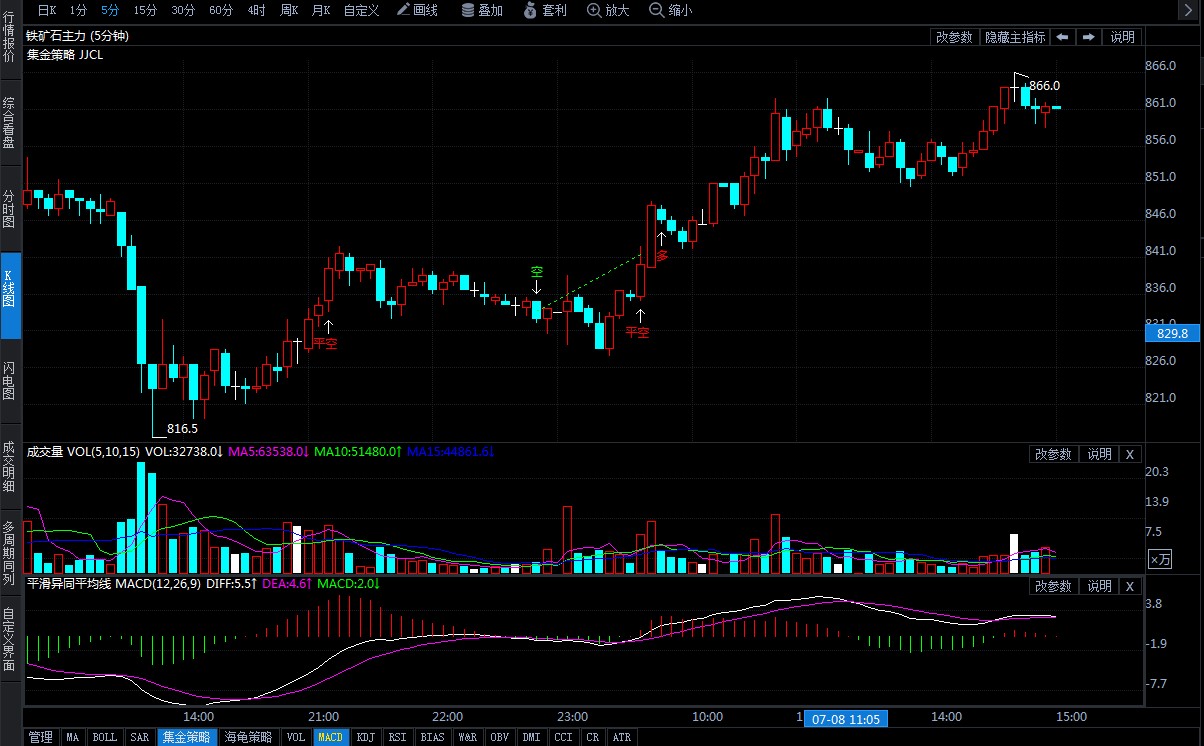Select 集金策略 indicator tab
Screen dimensions: 1204x746
pos(187,737)
